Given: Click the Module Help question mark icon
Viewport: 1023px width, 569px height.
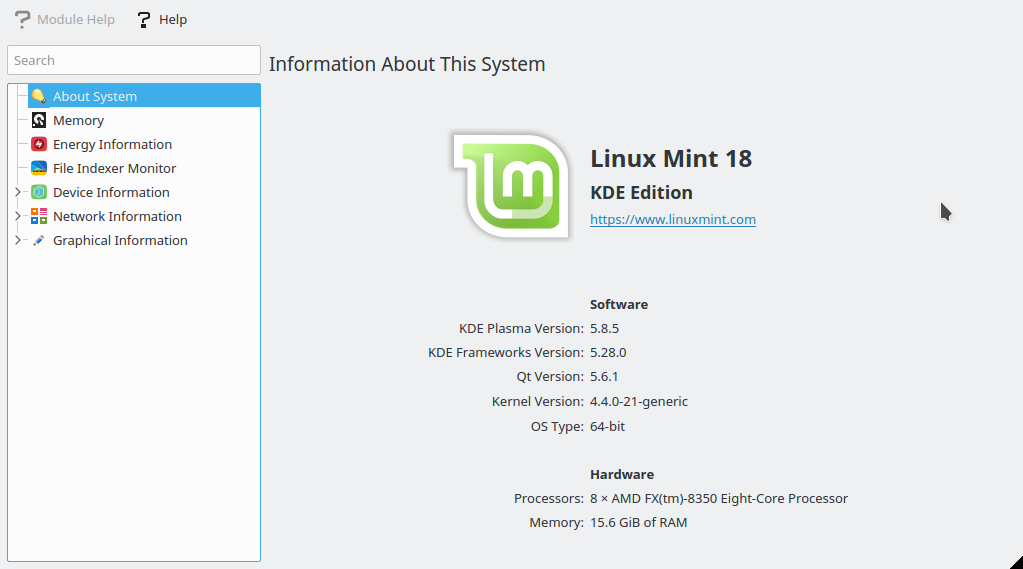Looking at the screenshot, I should coord(23,20).
